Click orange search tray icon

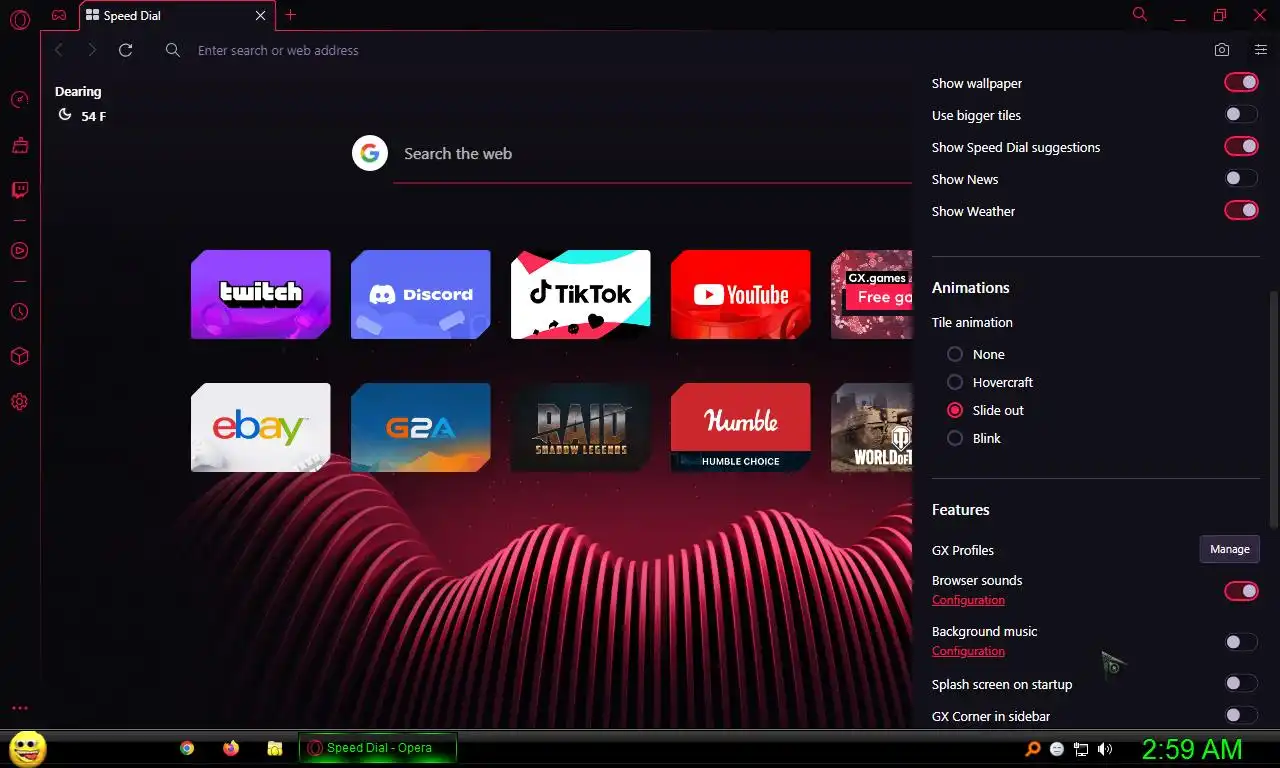[1033, 749]
